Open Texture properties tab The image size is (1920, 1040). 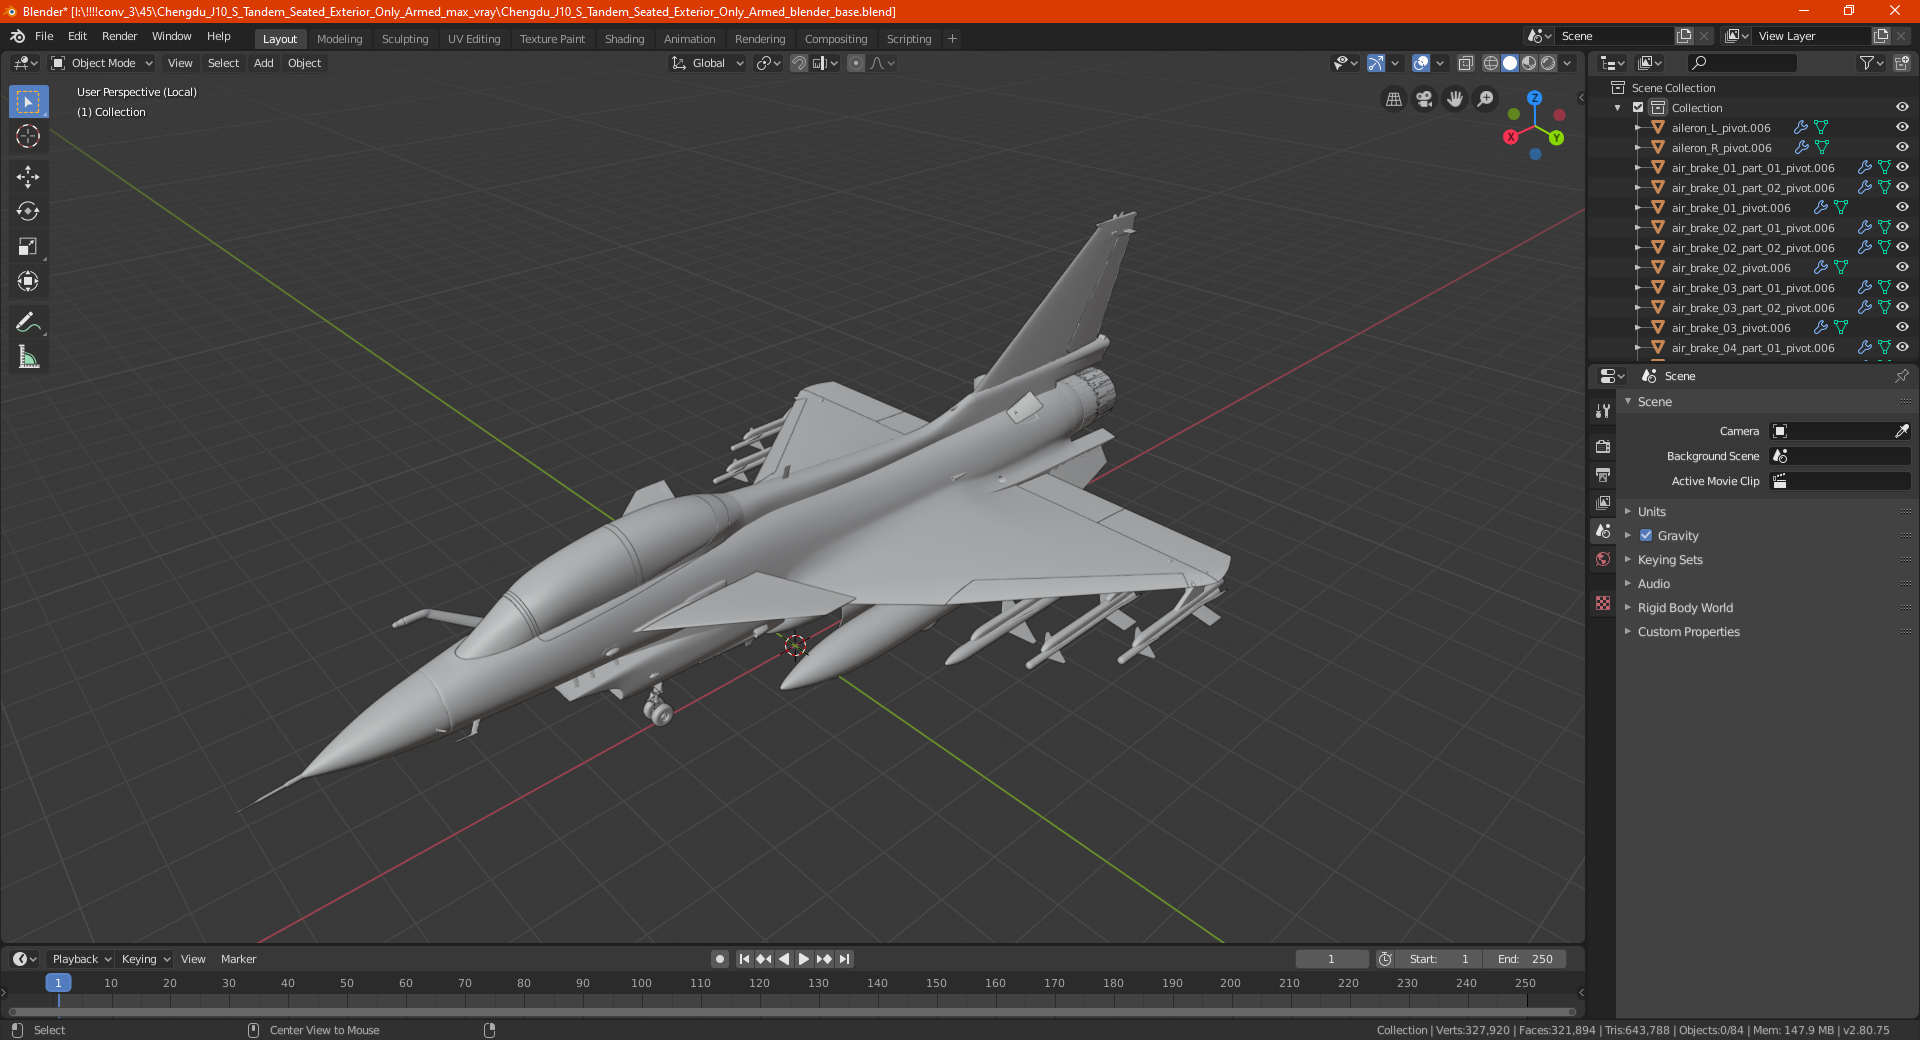pos(1603,603)
